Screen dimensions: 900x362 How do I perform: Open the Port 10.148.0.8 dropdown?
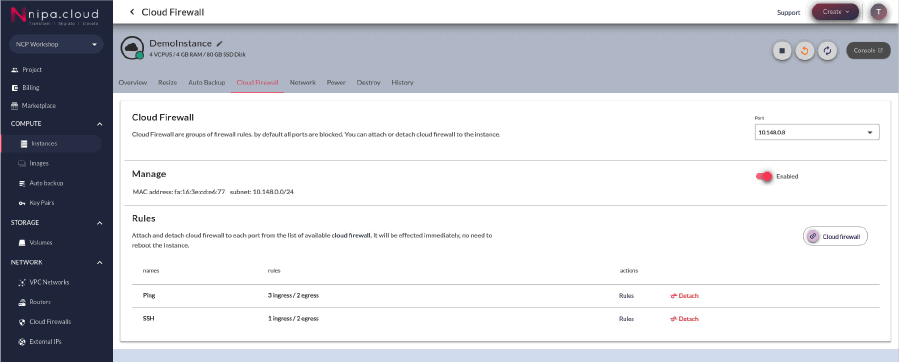817,132
